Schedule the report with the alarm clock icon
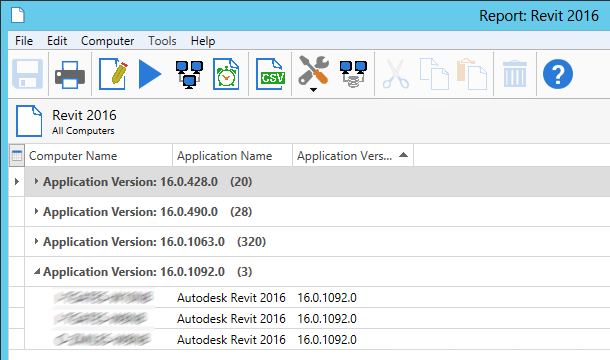The height and width of the screenshot is (360, 610). [226, 74]
